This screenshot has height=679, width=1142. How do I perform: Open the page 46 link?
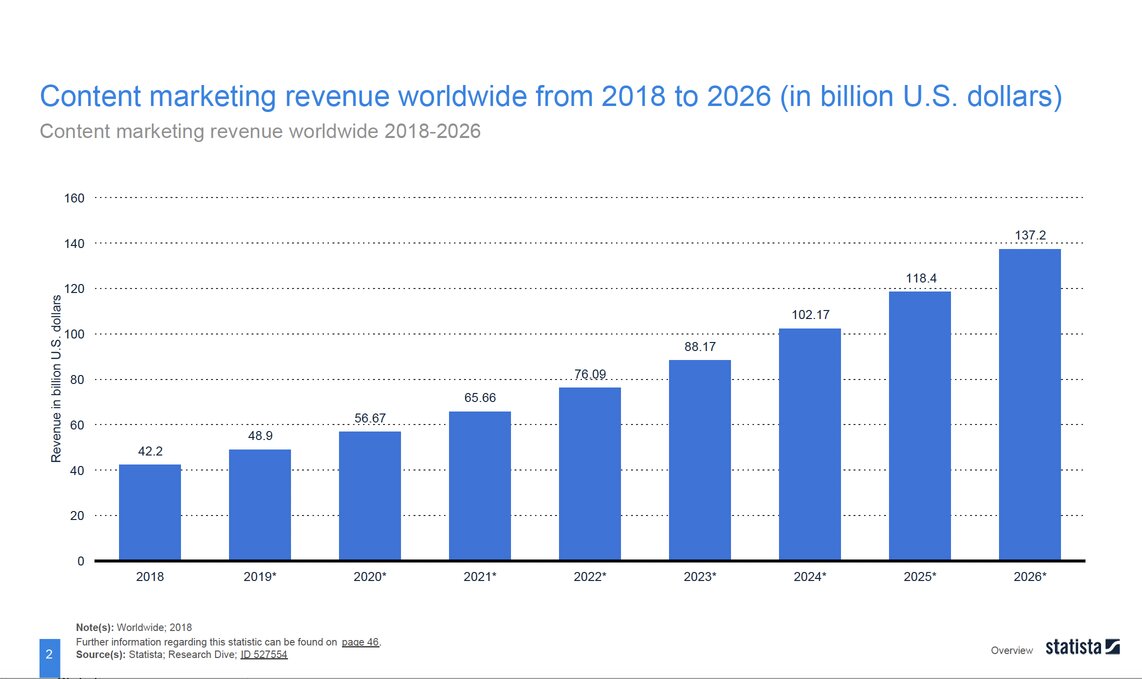coord(360,642)
